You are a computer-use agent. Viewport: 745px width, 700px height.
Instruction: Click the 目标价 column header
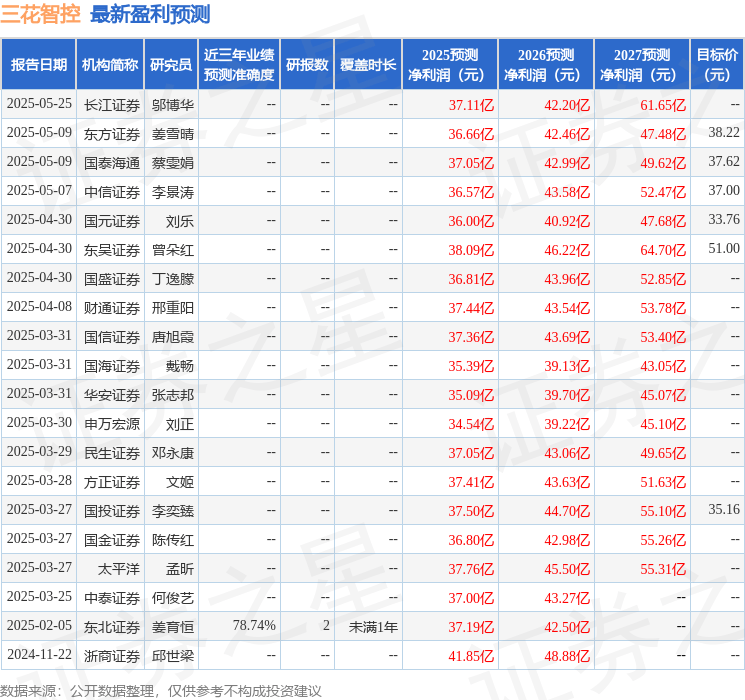point(717,65)
